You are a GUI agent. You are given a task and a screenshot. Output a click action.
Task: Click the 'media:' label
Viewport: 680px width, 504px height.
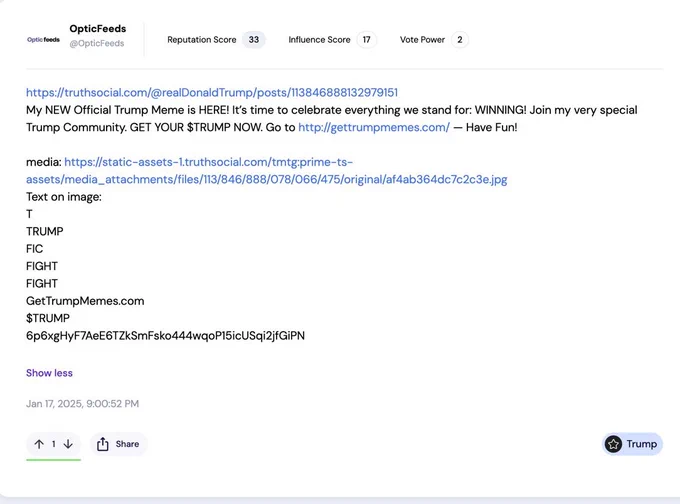[x=43, y=162]
